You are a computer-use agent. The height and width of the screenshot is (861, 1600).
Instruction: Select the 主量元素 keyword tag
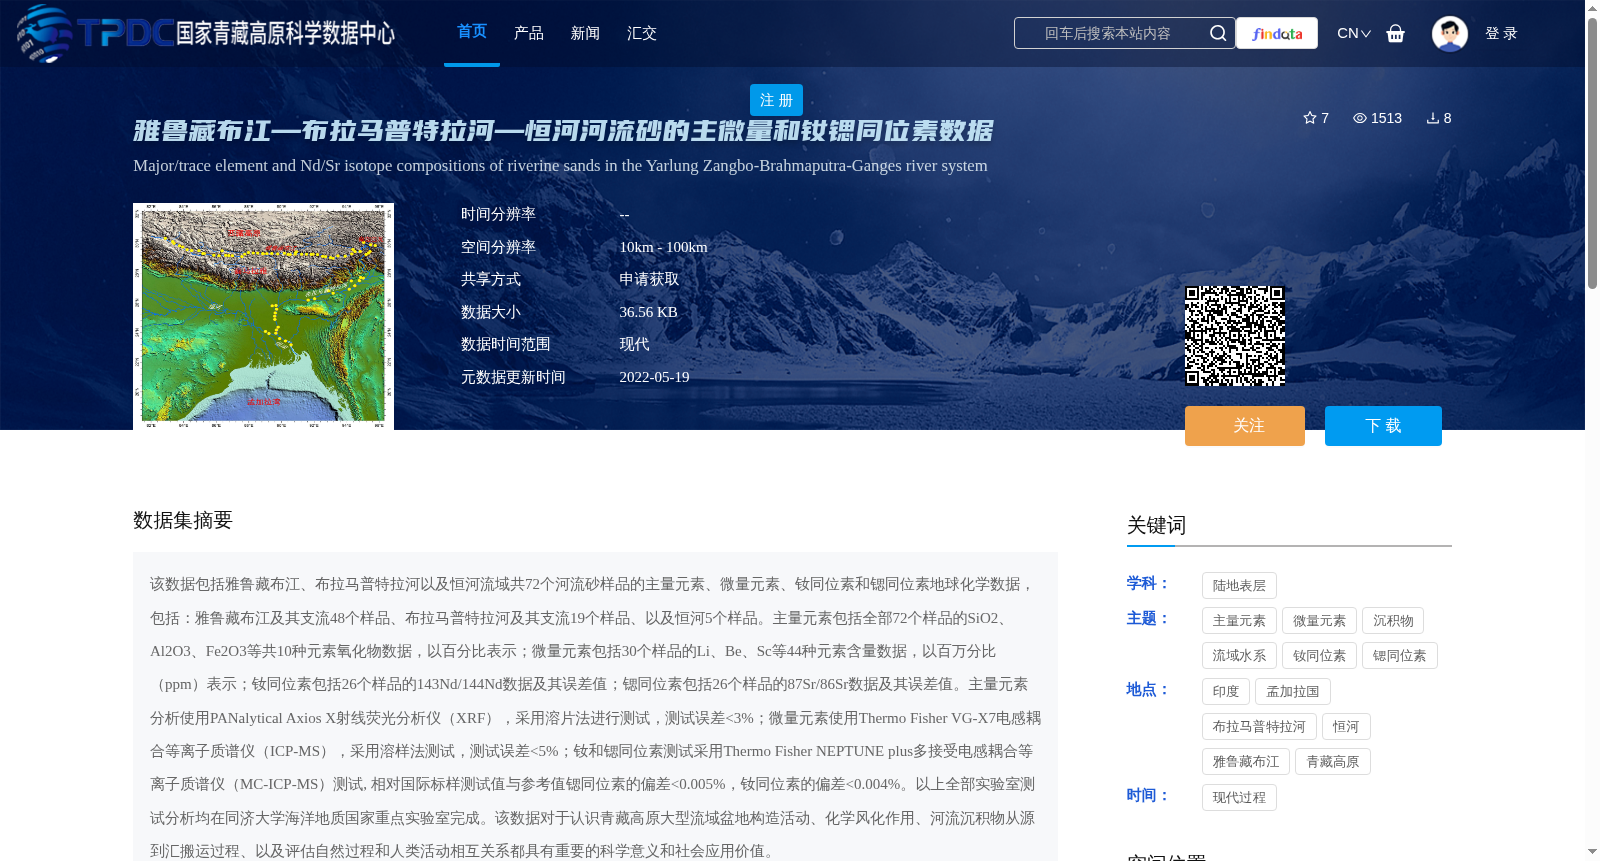pos(1239,621)
